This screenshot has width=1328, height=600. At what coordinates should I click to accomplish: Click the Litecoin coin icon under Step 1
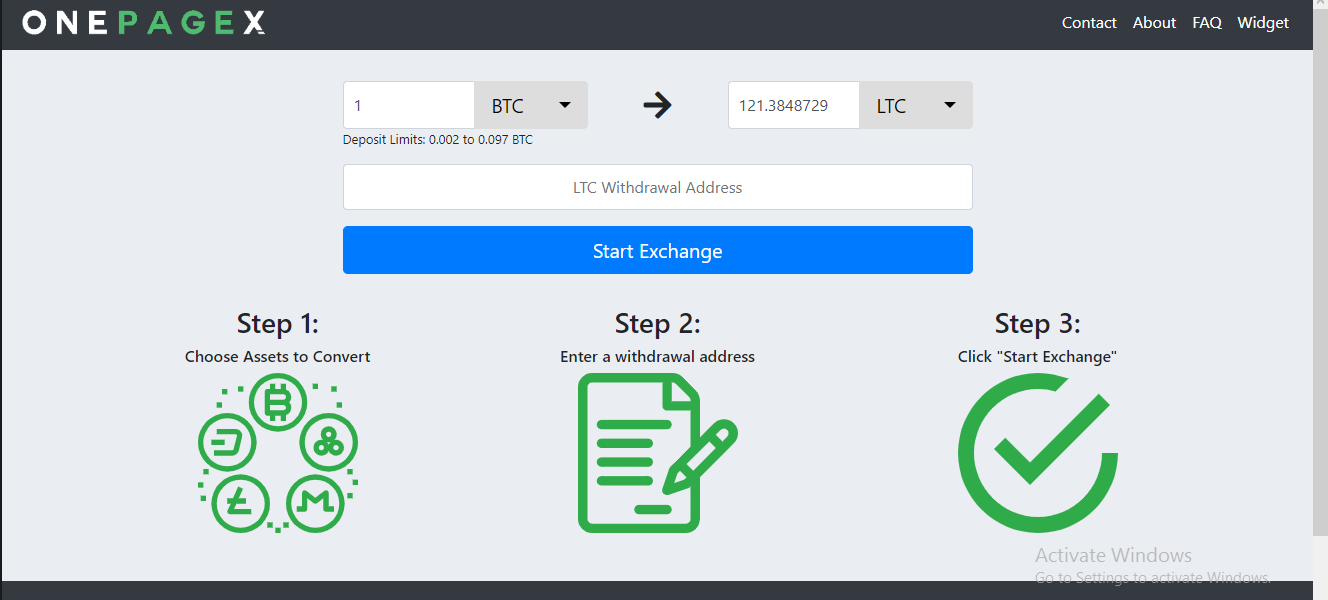(240, 503)
